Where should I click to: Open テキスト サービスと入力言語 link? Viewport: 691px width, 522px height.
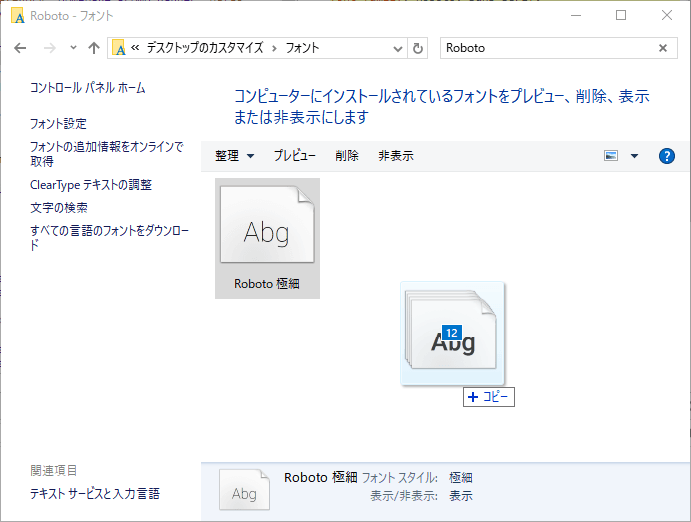[95, 493]
